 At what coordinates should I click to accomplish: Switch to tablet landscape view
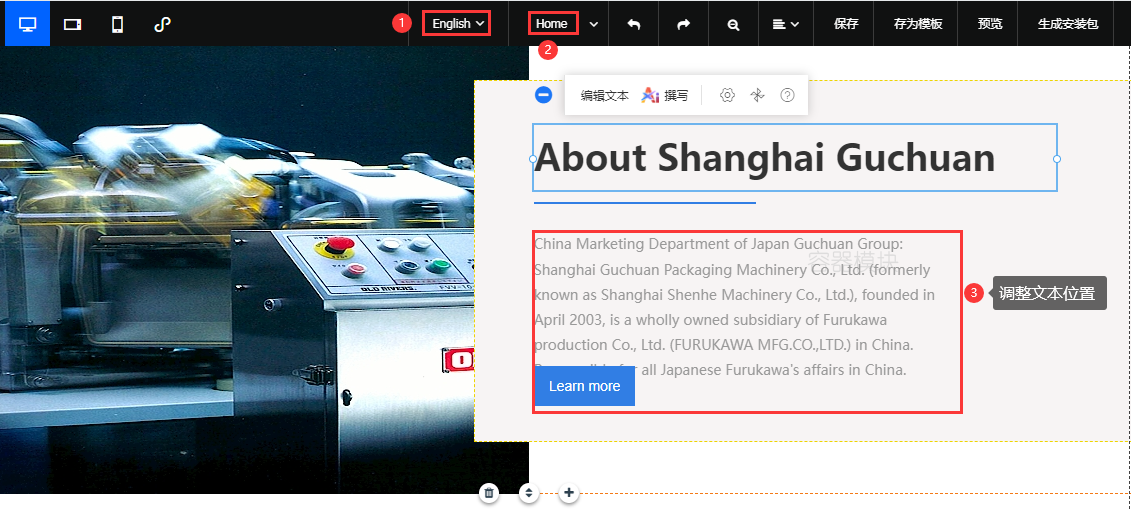click(x=72, y=25)
